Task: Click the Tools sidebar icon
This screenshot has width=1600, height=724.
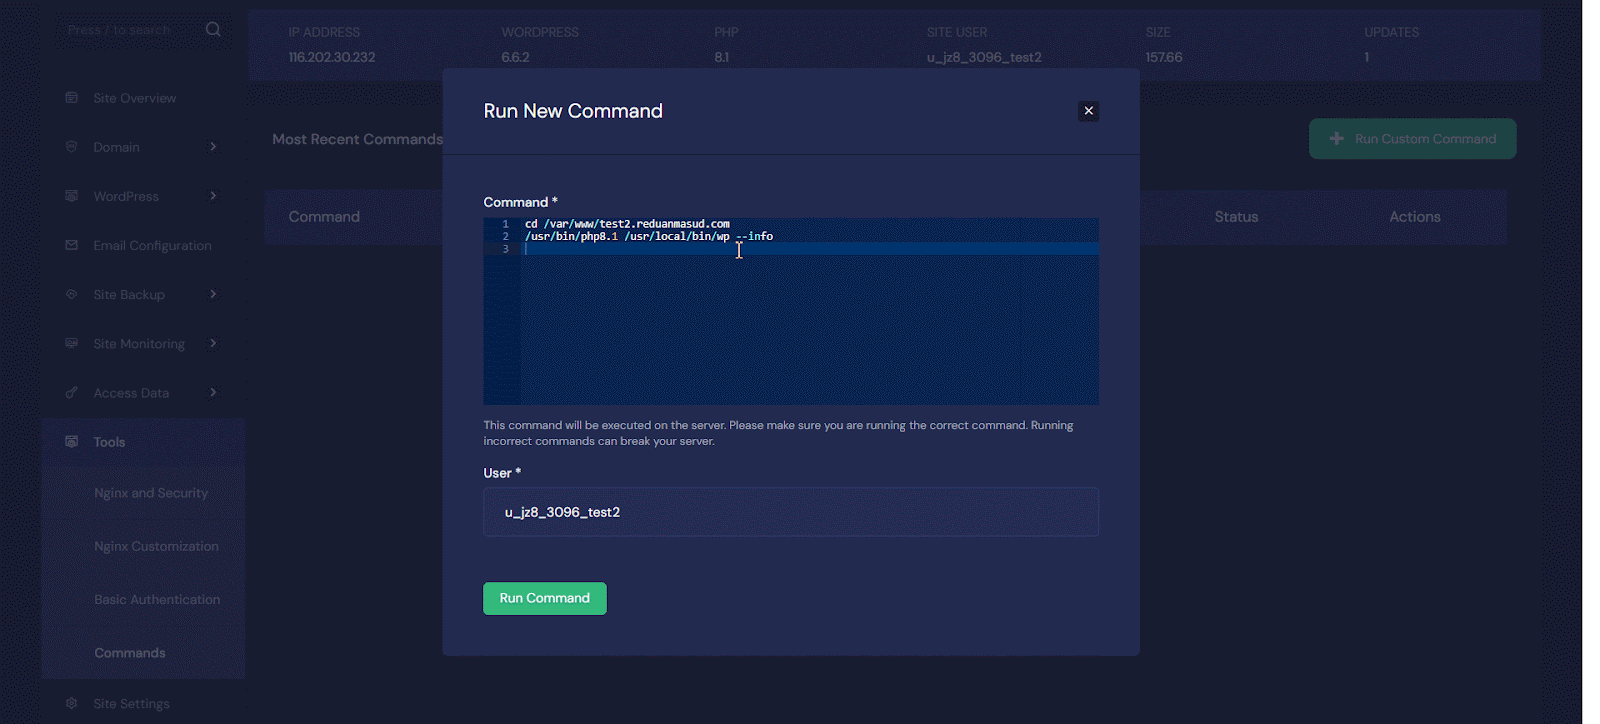Action: click(x=71, y=441)
